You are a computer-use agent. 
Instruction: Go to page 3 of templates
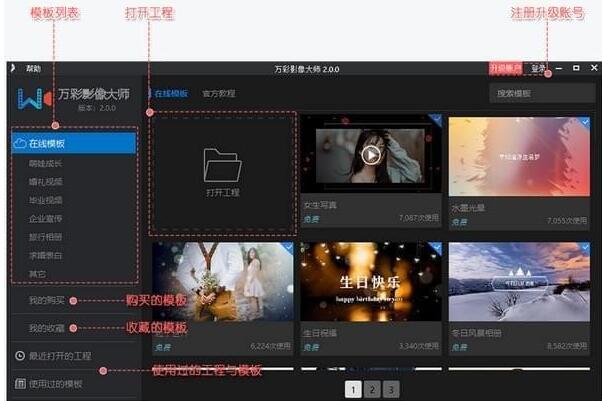tap(391, 389)
